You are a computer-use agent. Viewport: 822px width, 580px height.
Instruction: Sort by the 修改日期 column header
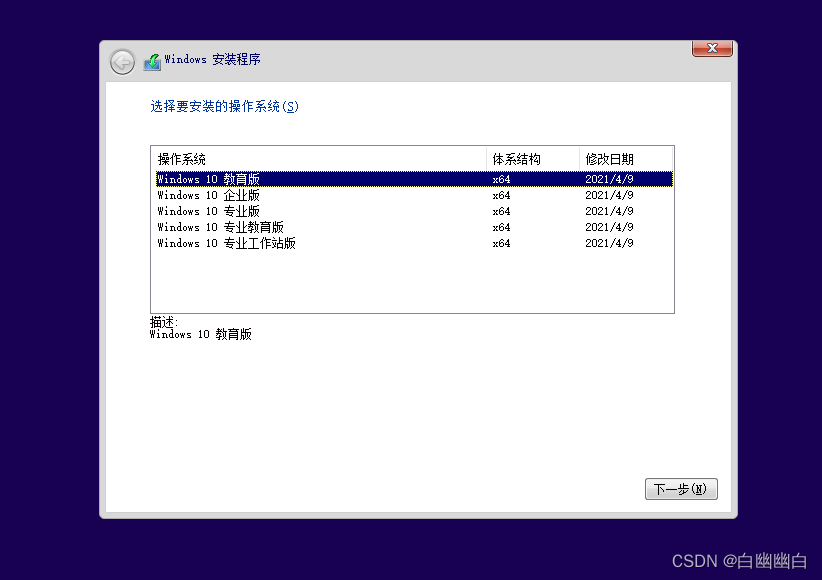tap(626, 159)
